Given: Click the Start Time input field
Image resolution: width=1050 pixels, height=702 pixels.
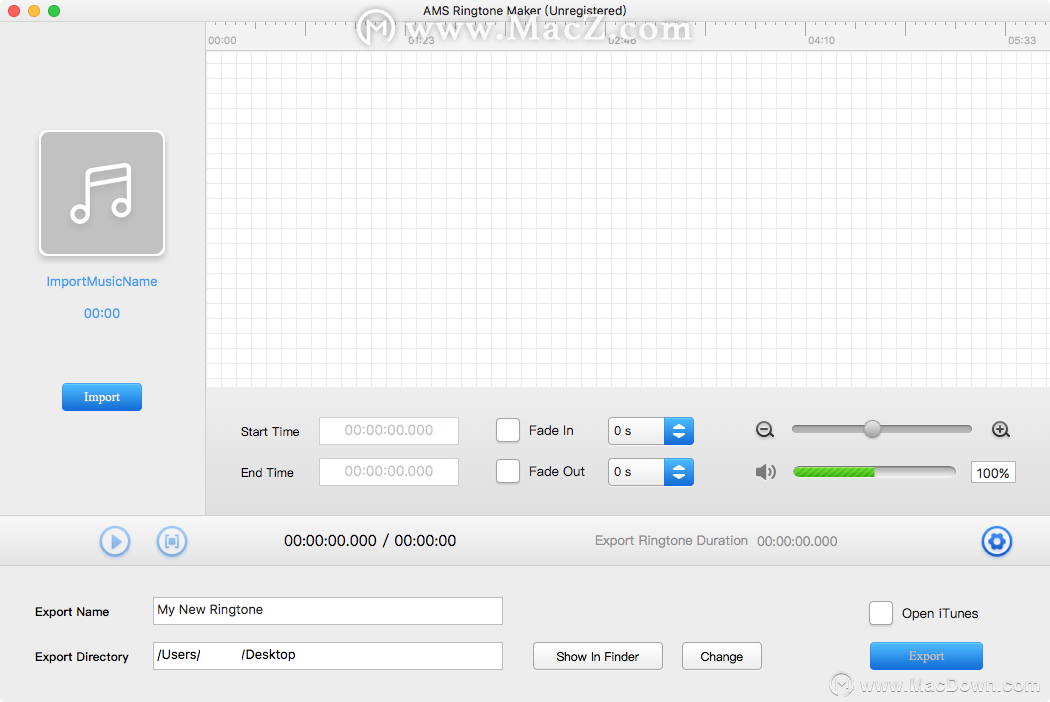Looking at the screenshot, I should [389, 431].
